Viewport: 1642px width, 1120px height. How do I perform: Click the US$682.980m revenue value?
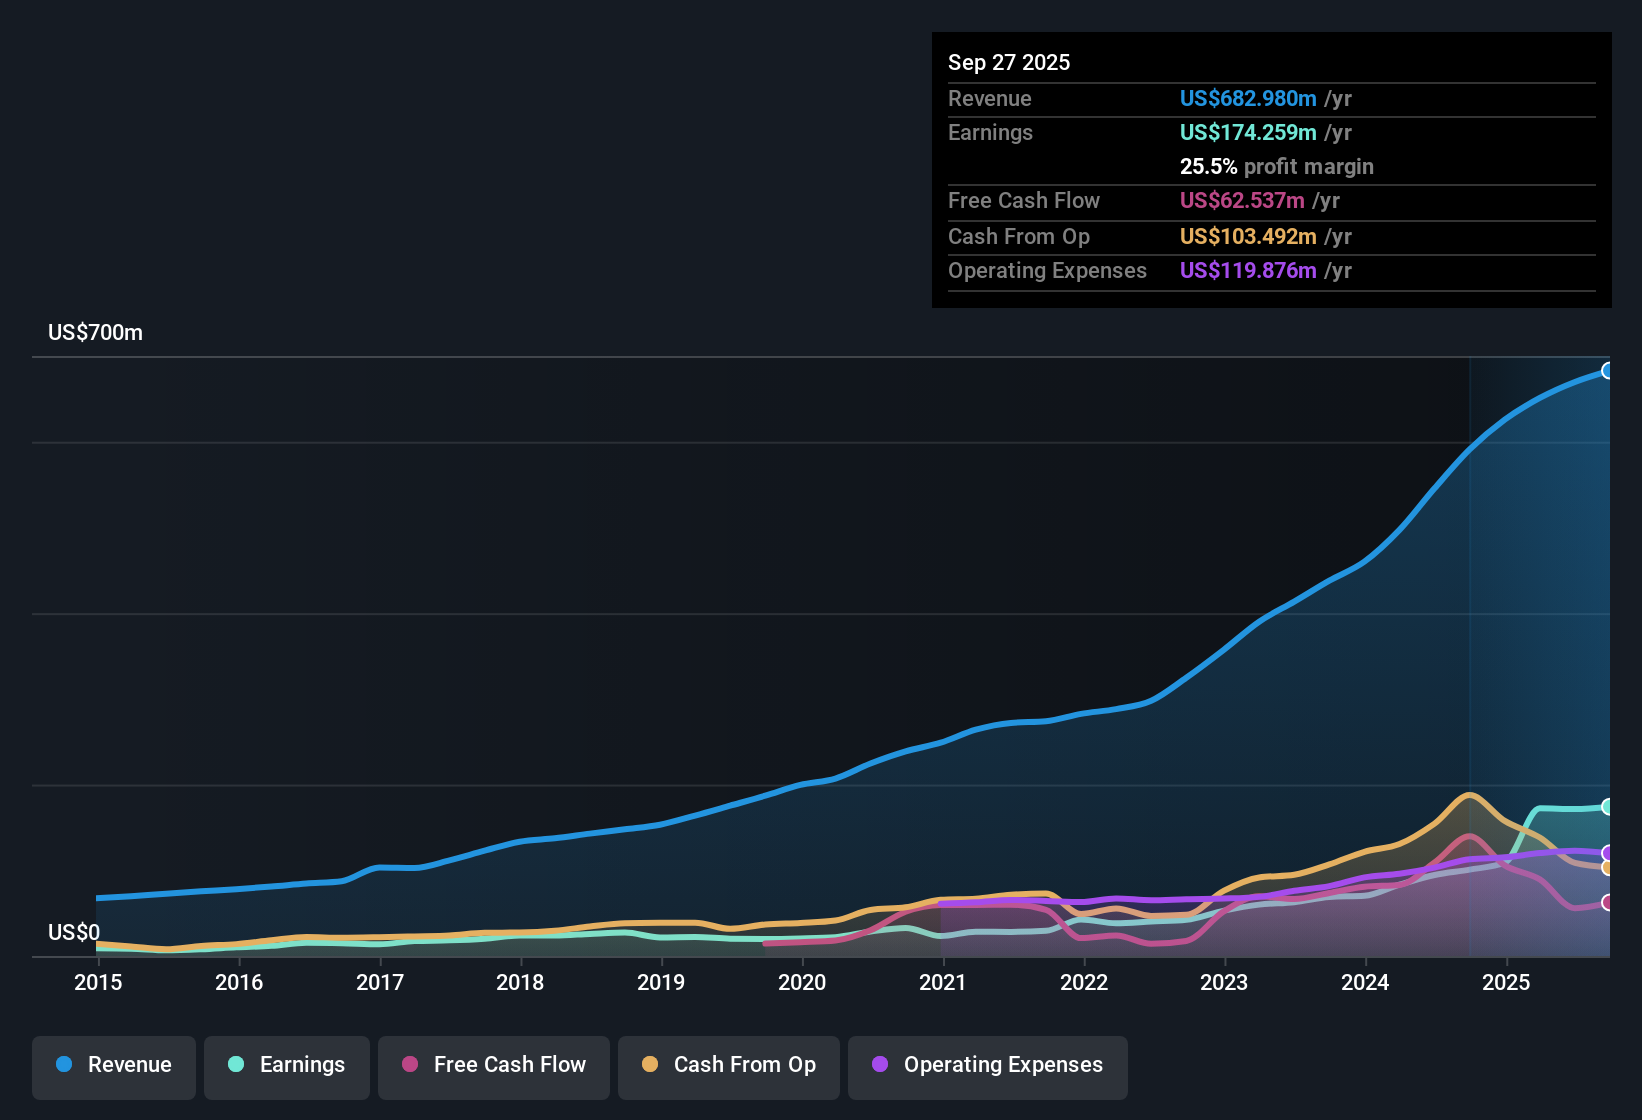point(1248,99)
